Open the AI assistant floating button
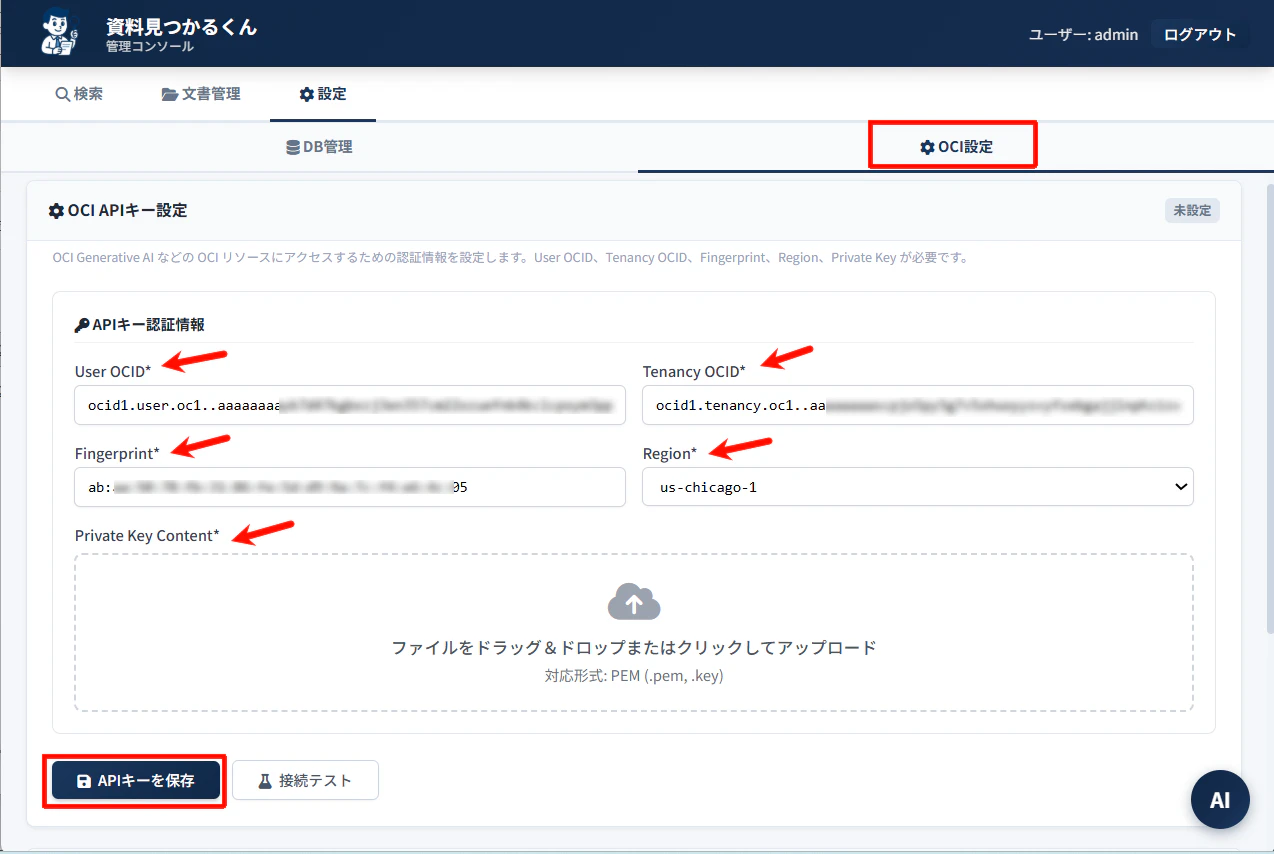Viewport: 1274px width, 854px height. pyautogui.click(x=1220, y=800)
